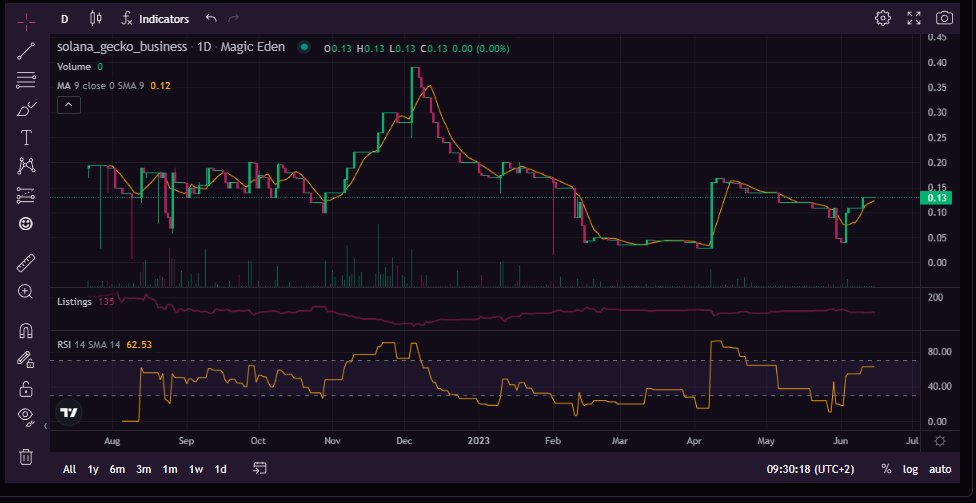Open the candlestick chart style selector

click(x=95, y=19)
